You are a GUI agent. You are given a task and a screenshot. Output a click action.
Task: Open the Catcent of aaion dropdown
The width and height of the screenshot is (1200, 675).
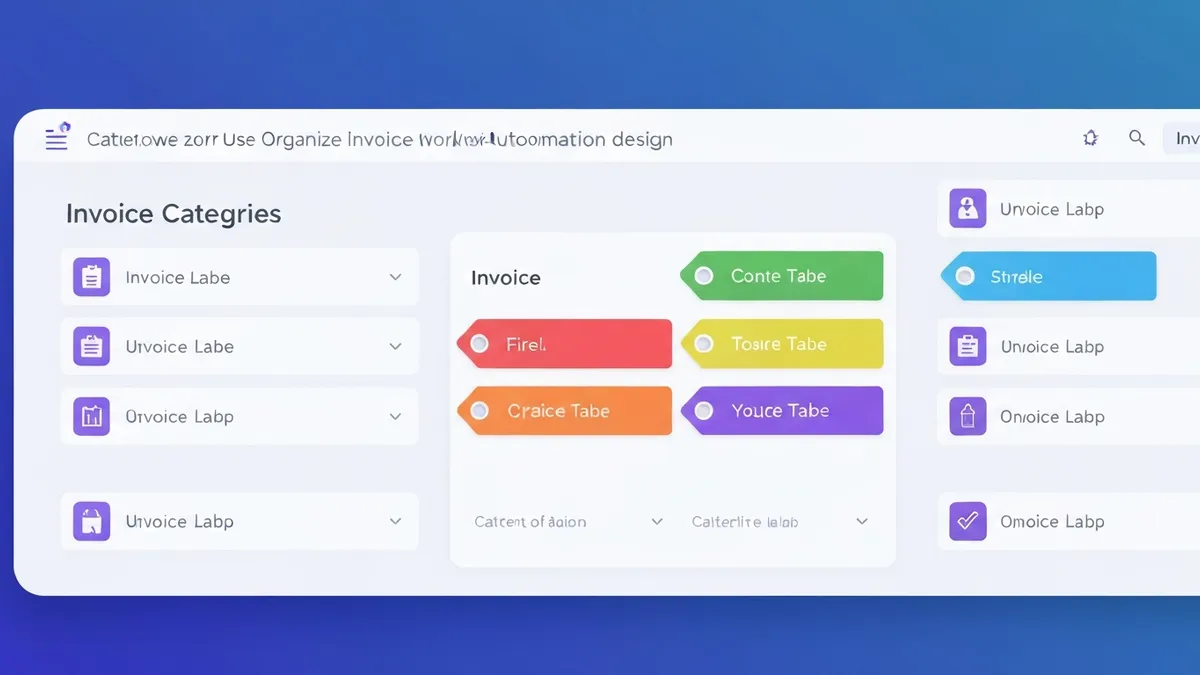pyautogui.click(x=657, y=521)
